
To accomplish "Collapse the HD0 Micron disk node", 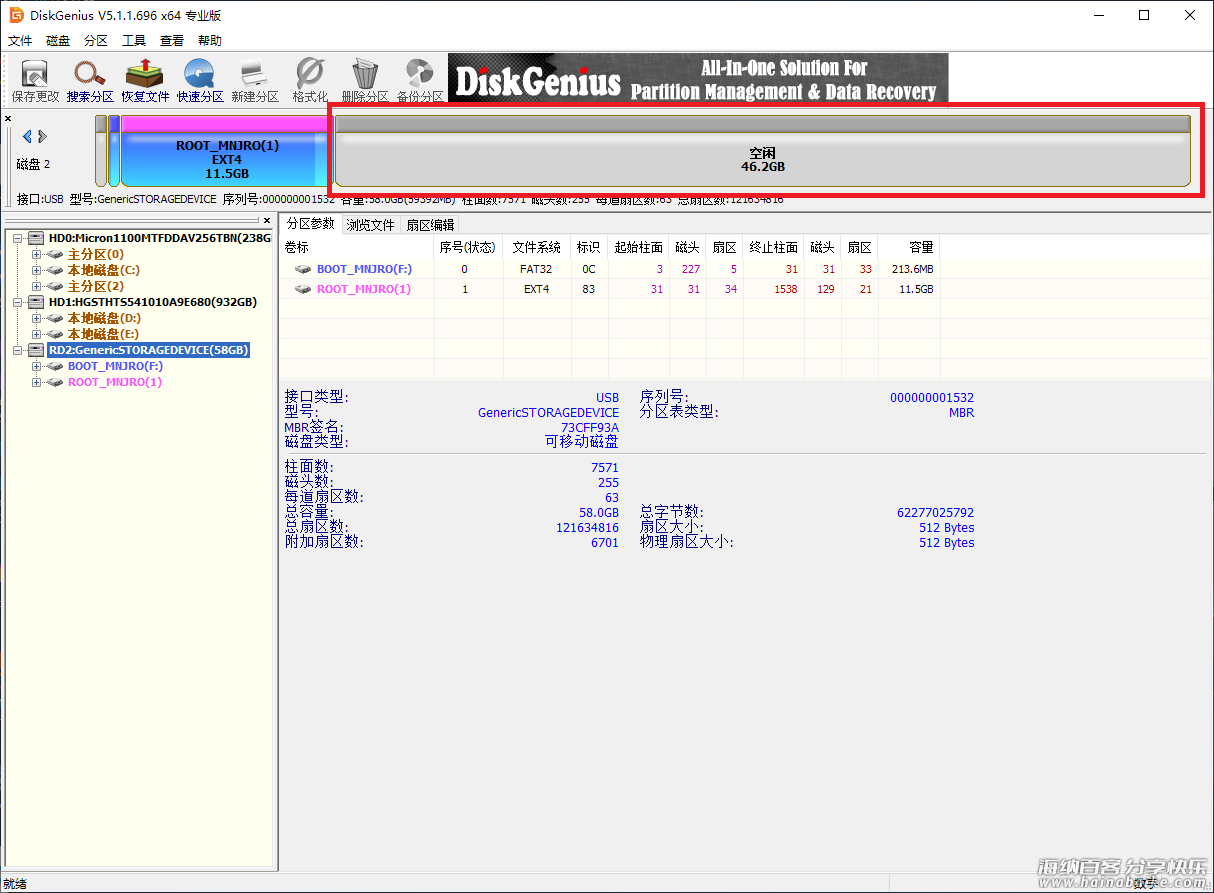I will point(18,238).
